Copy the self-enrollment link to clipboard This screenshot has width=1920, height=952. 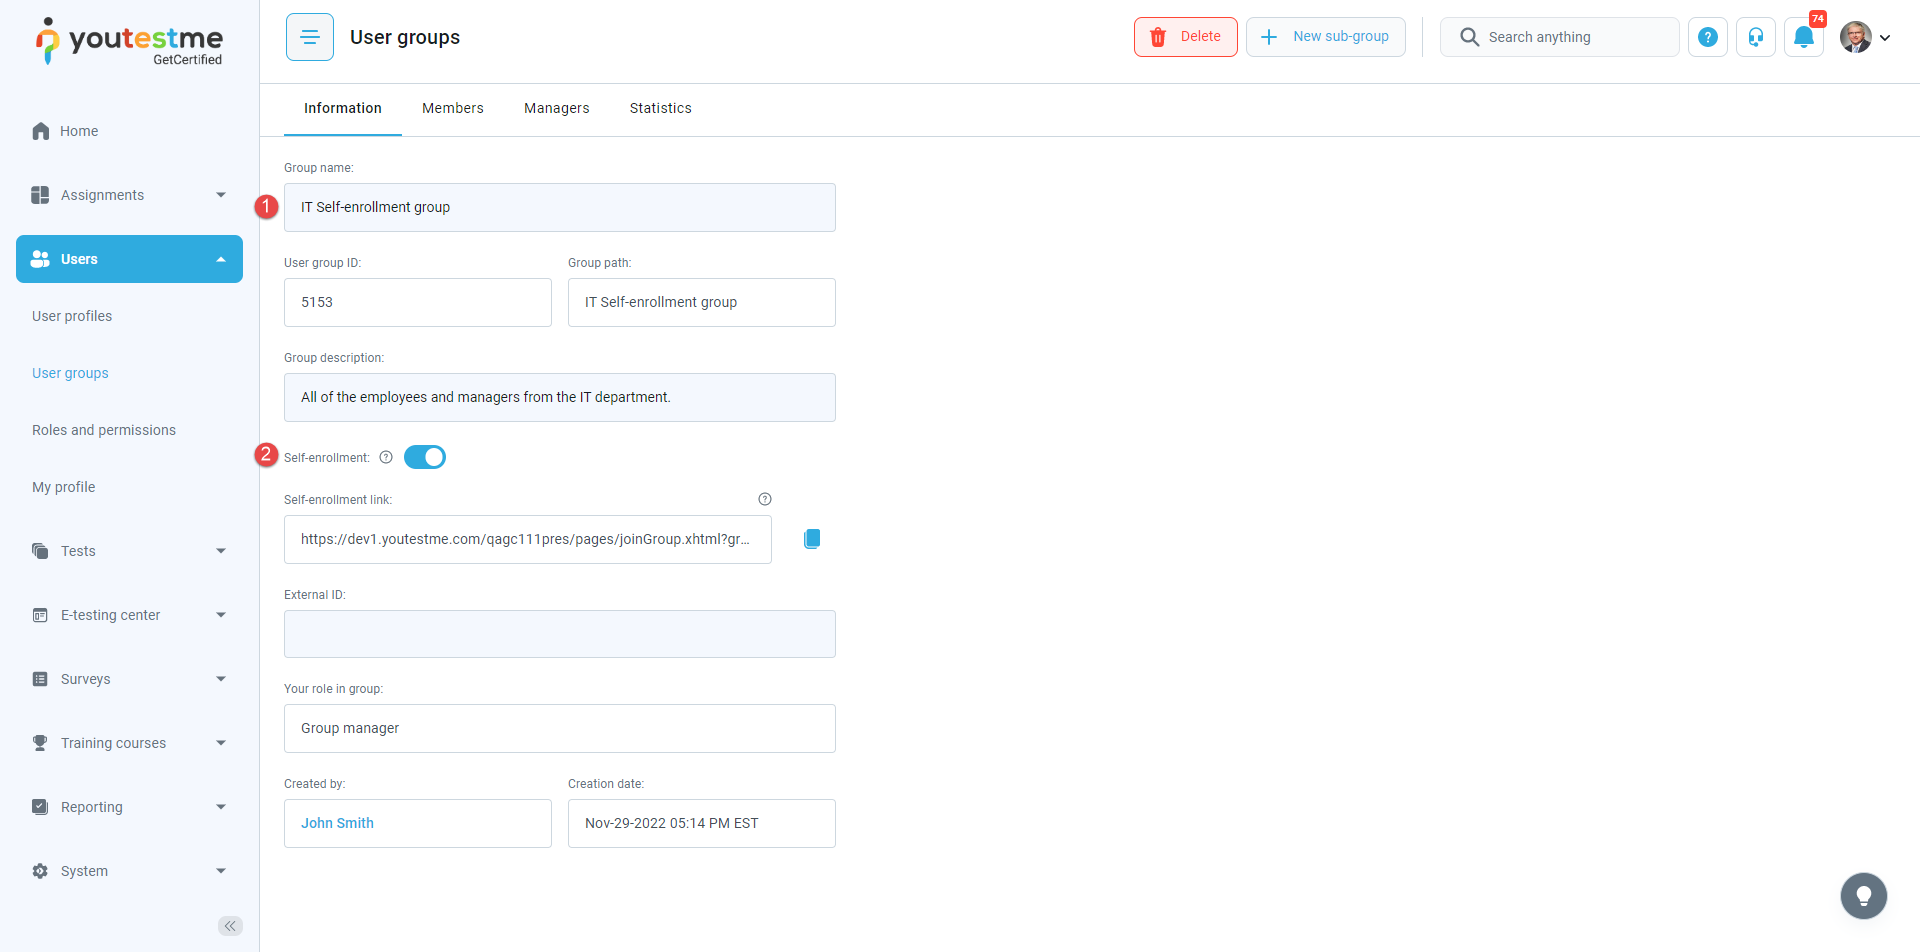[x=812, y=539]
